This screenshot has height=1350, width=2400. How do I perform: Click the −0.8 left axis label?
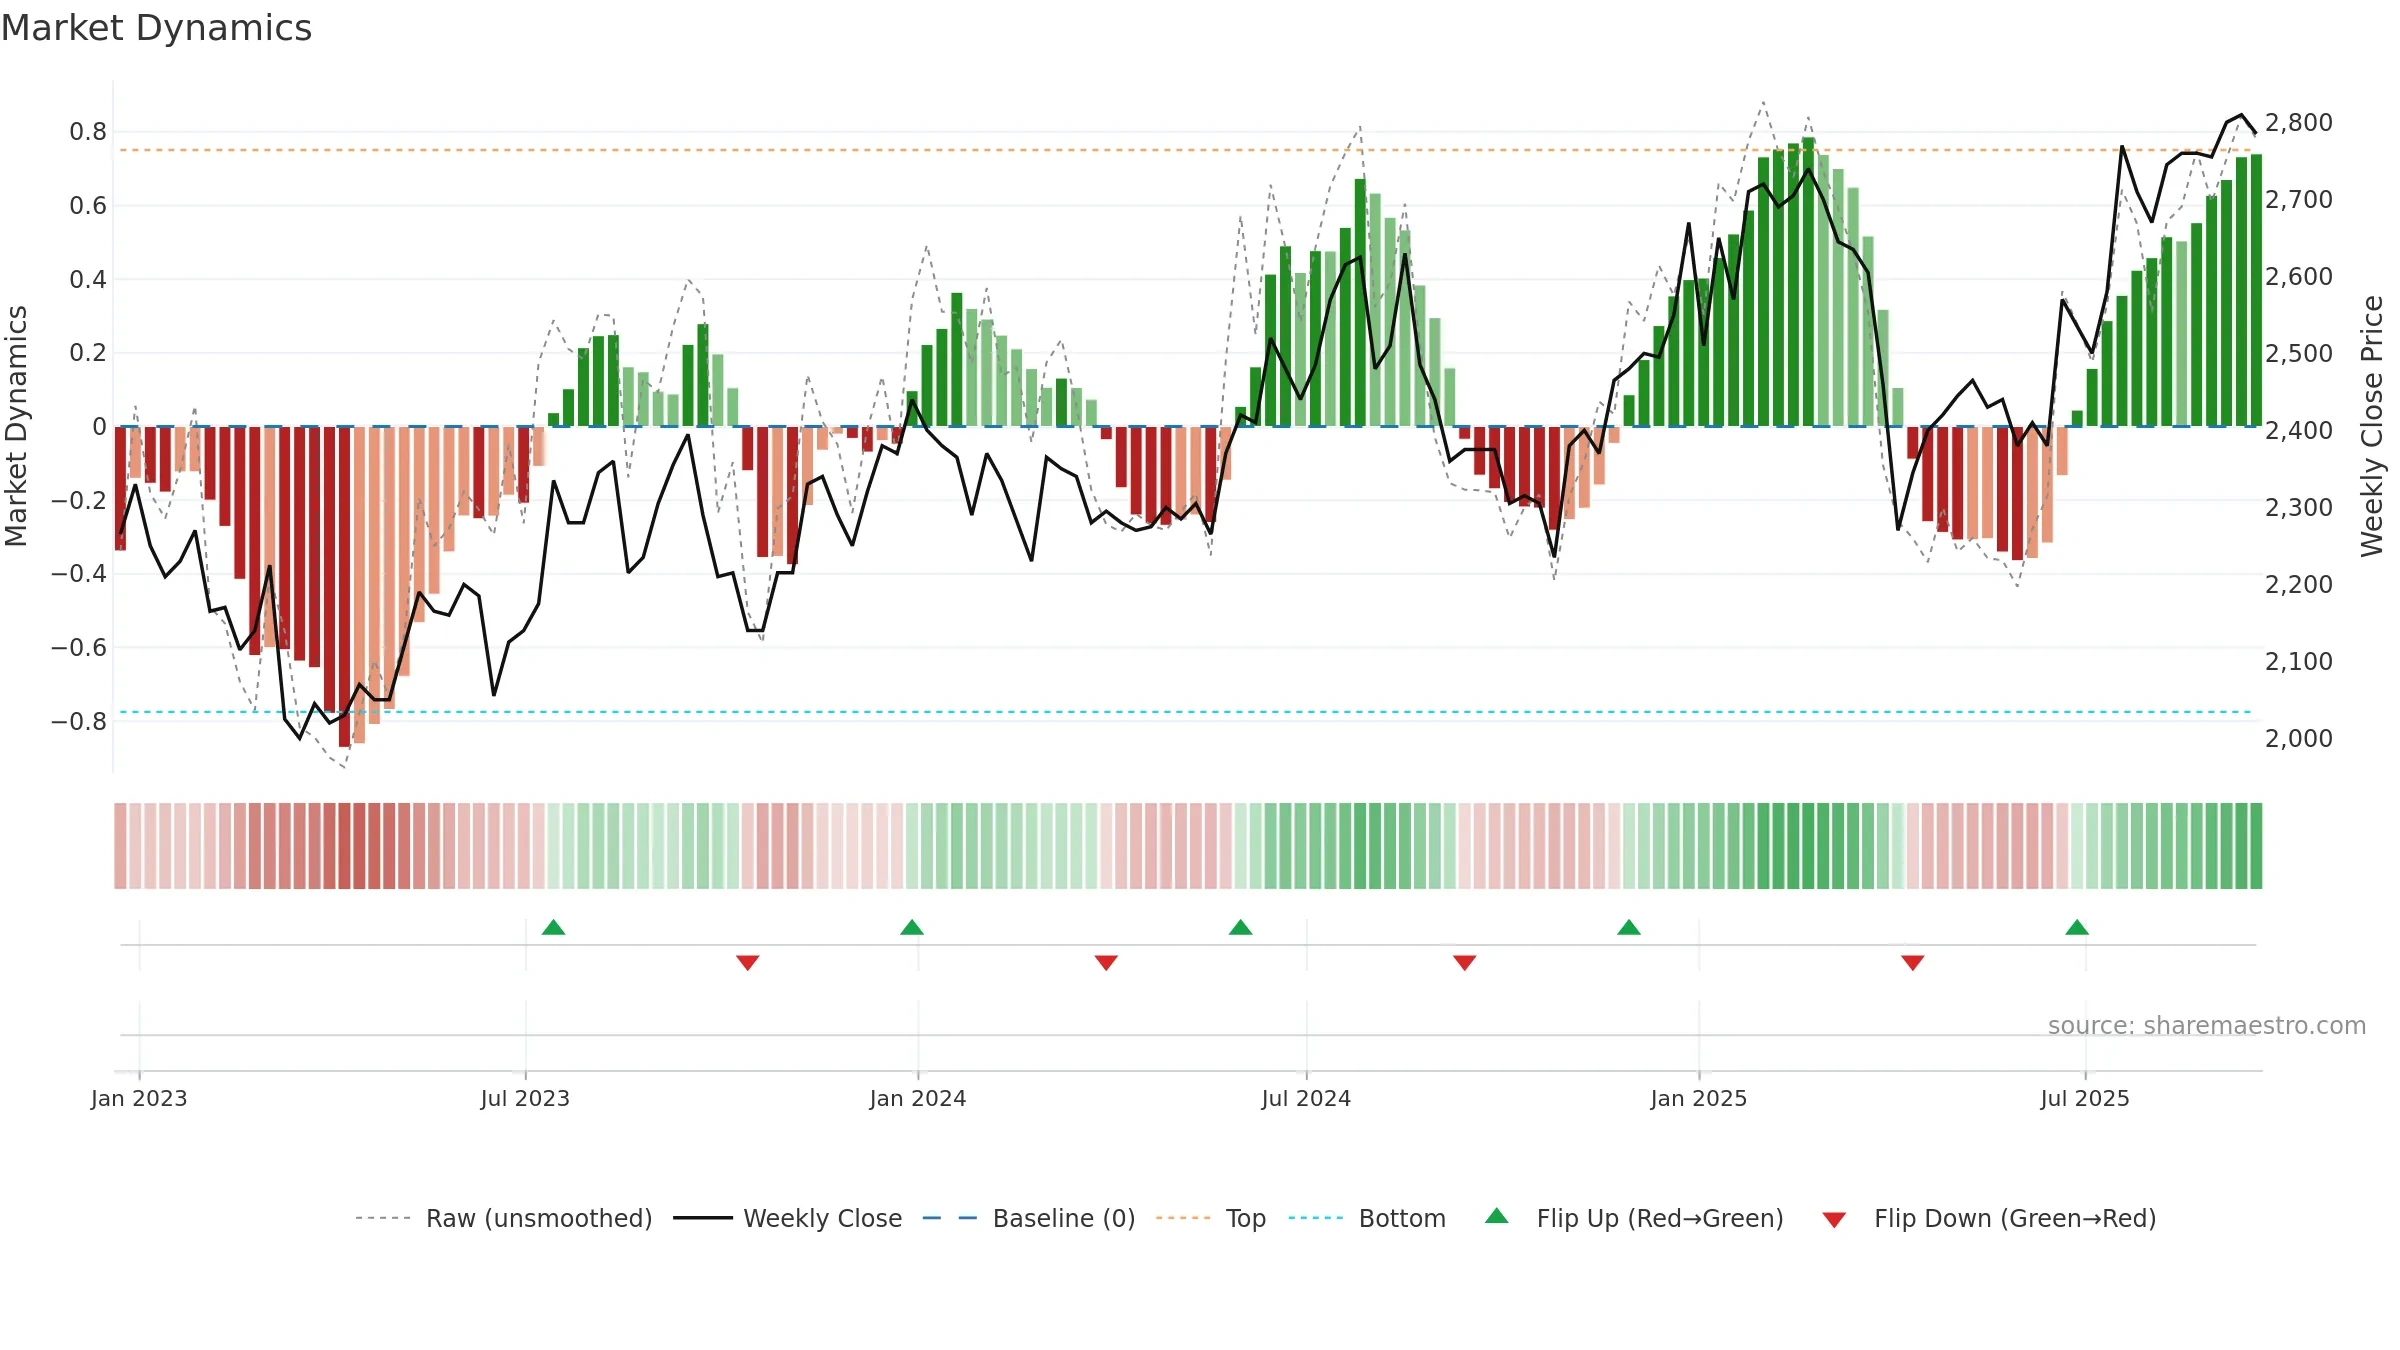79,721
